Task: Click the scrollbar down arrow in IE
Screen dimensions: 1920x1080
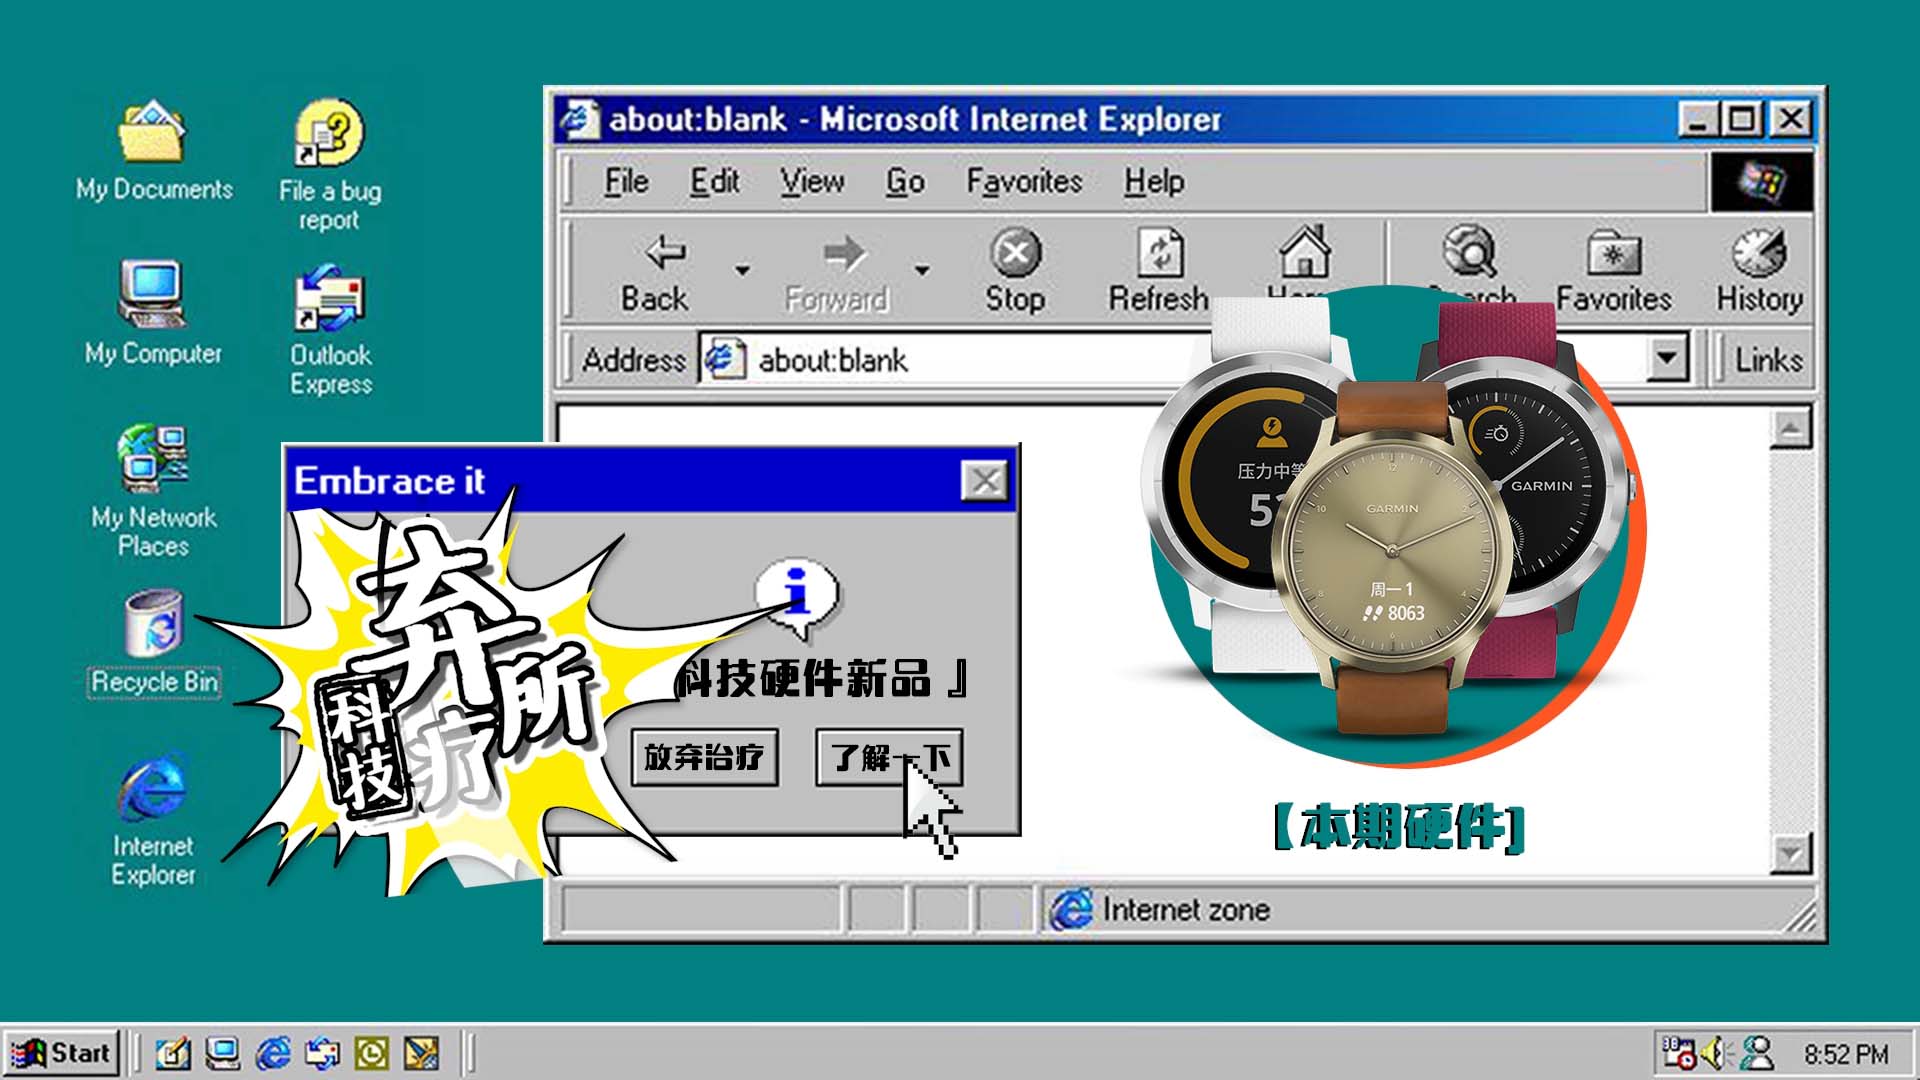Action: [x=1790, y=853]
